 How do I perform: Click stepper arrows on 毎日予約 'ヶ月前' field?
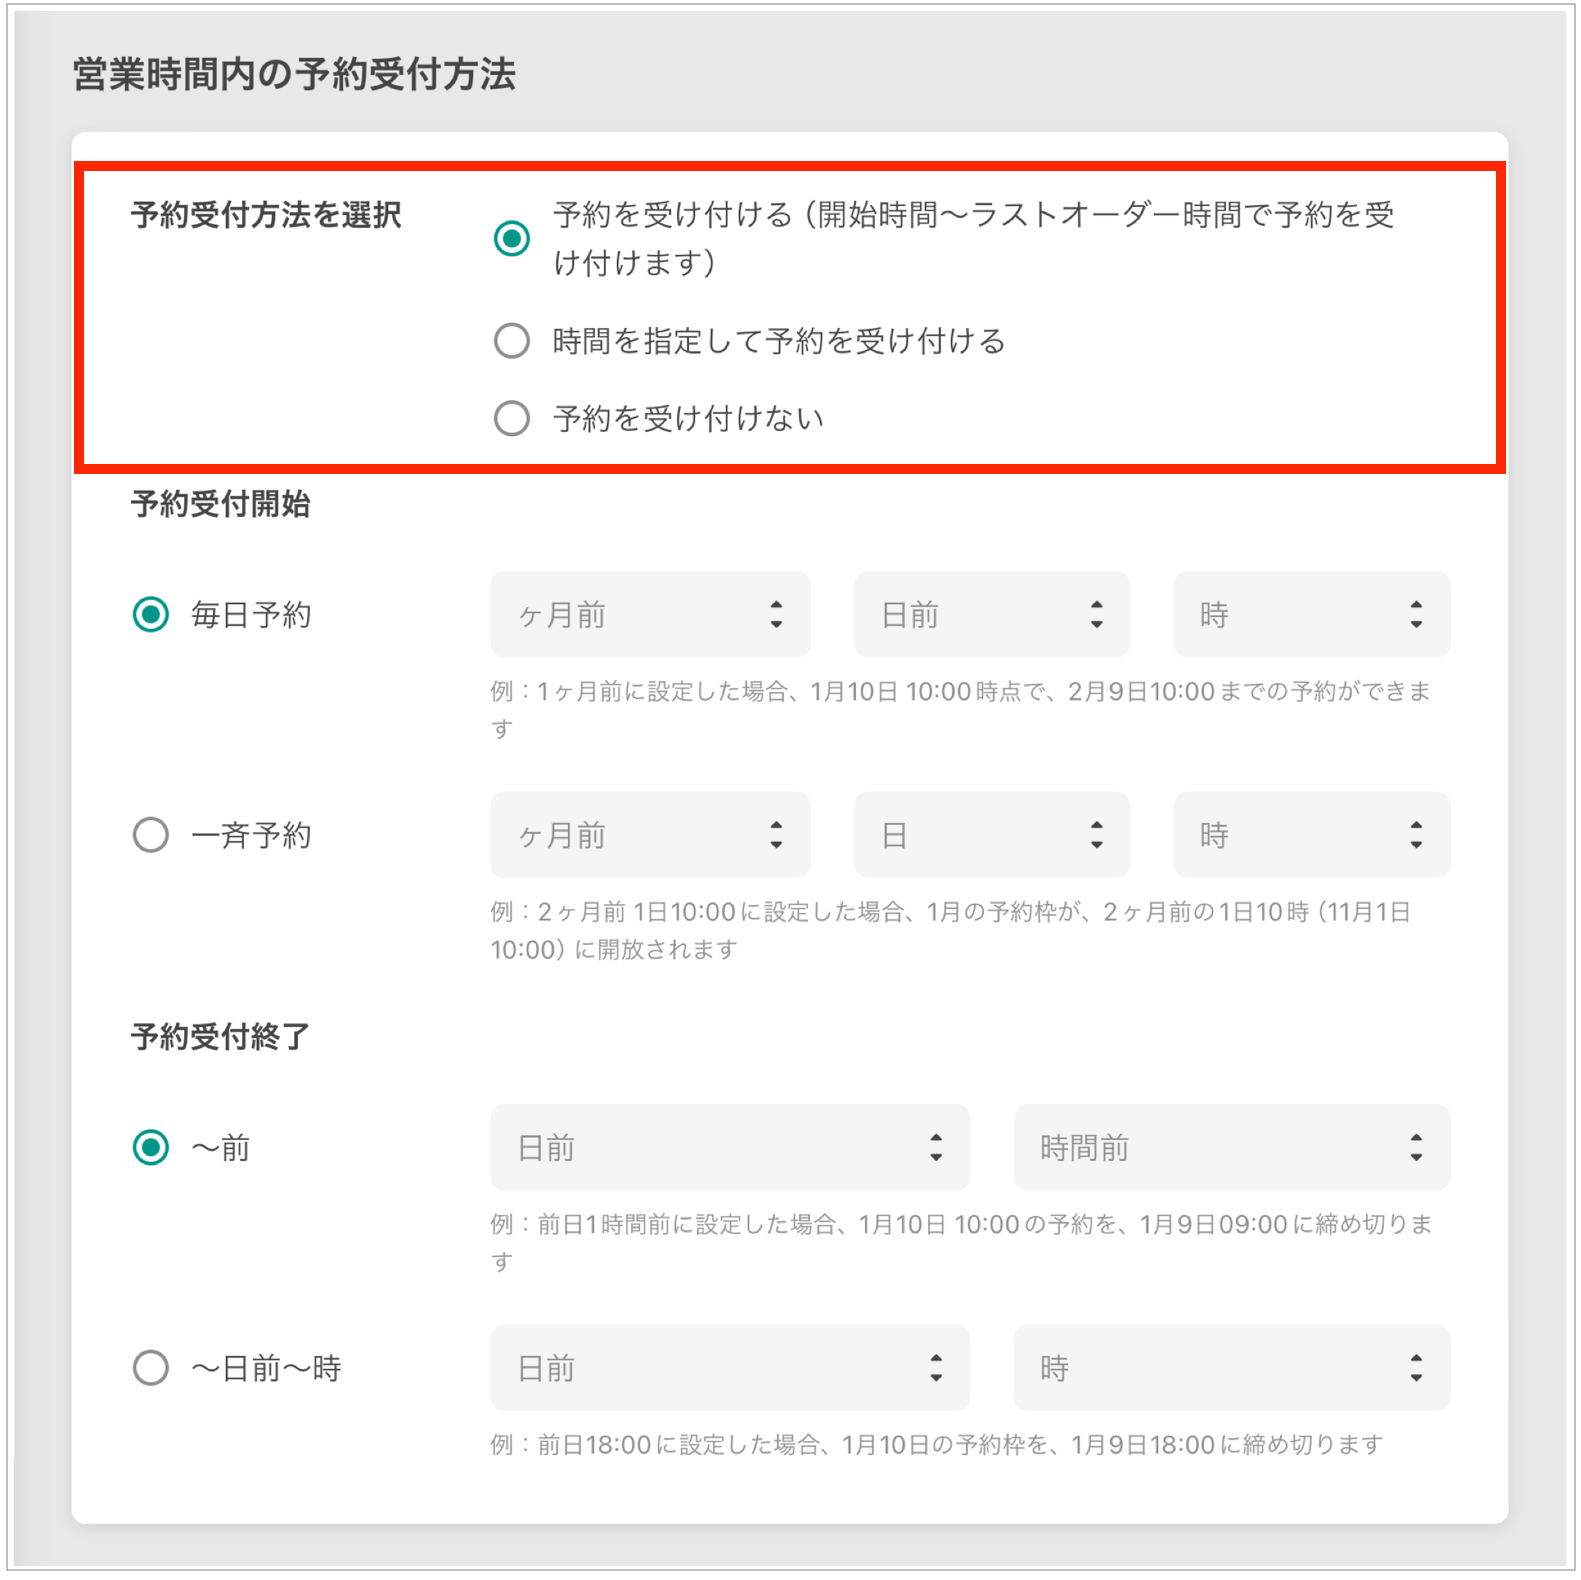click(x=776, y=614)
